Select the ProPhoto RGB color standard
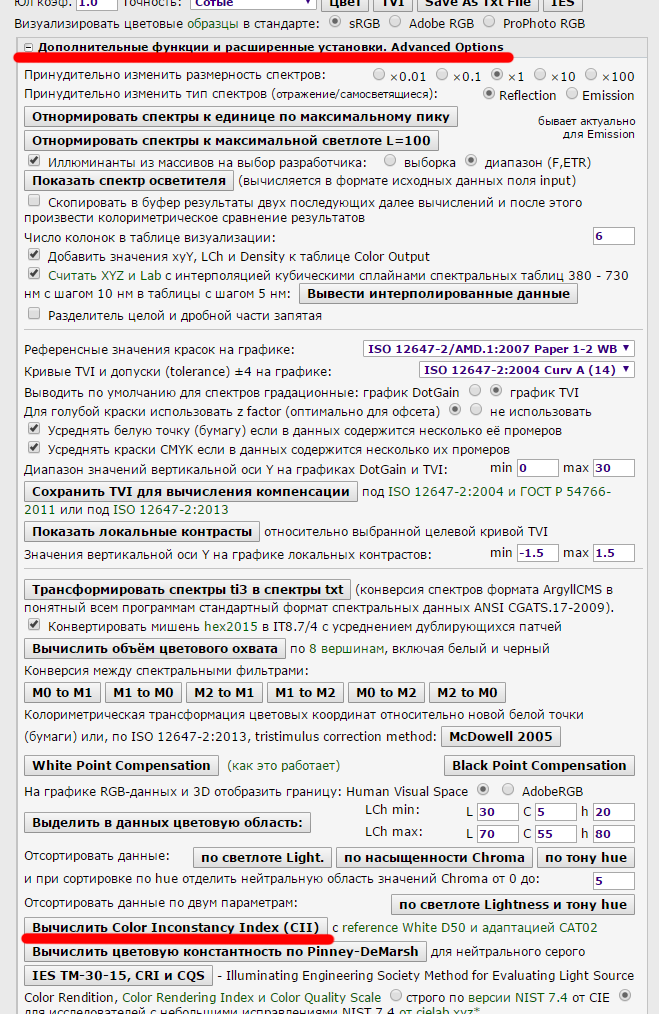 click(x=490, y=21)
